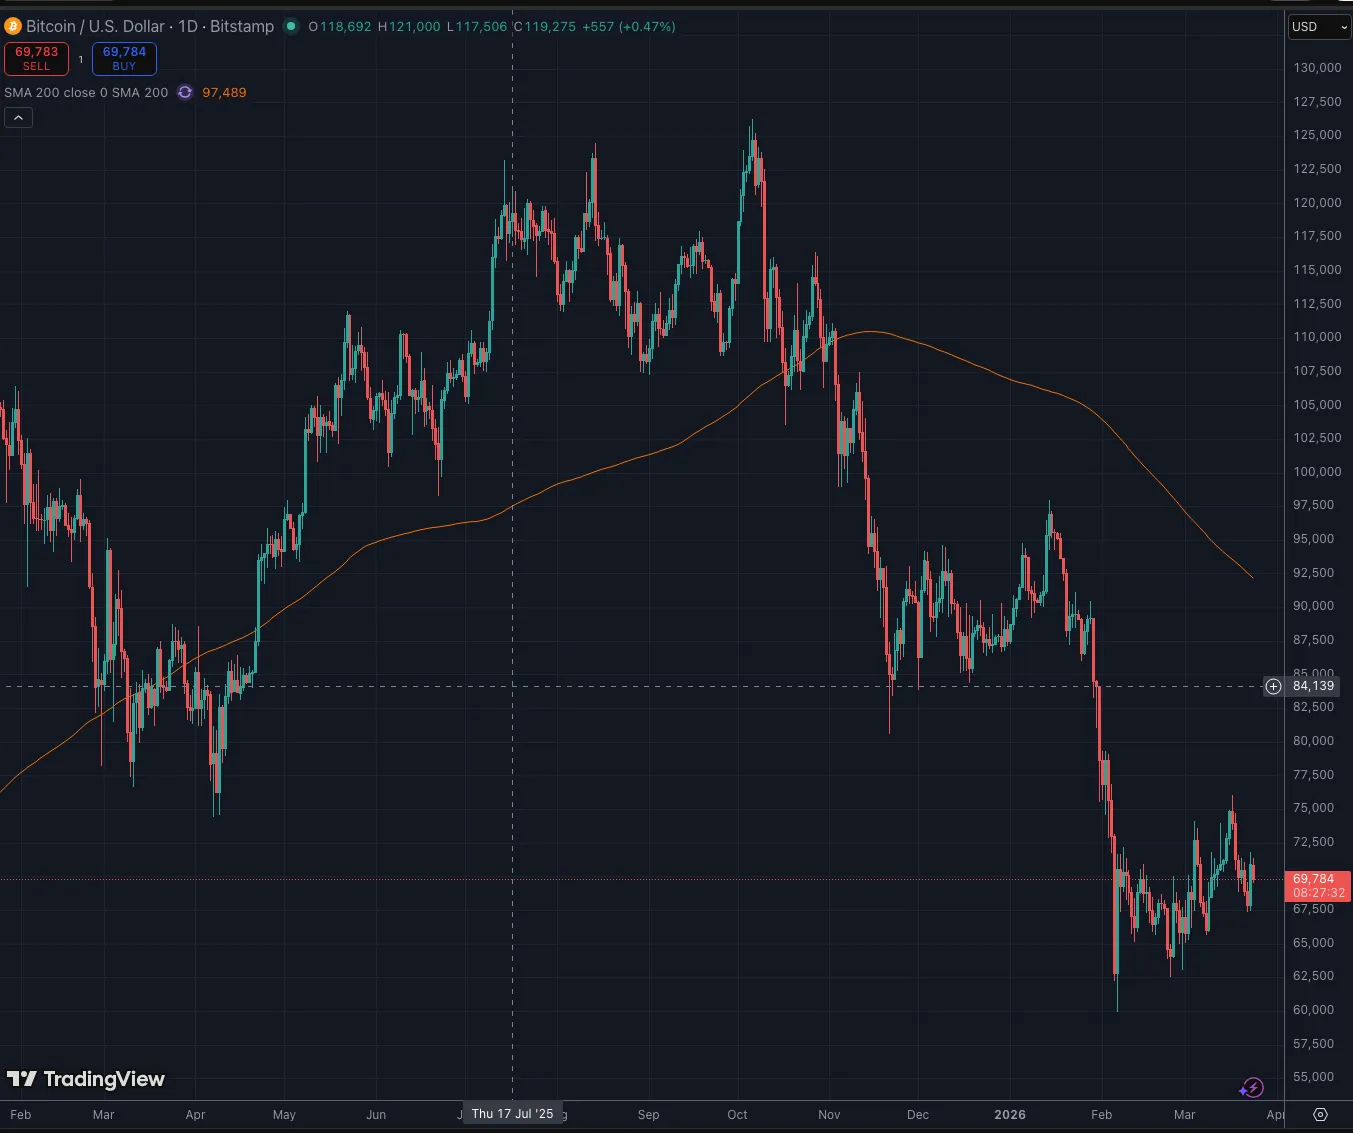Click the Bitcoin logo icon beside the symbol name
This screenshot has height=1133, width=1353.
(x=13, y=26)
